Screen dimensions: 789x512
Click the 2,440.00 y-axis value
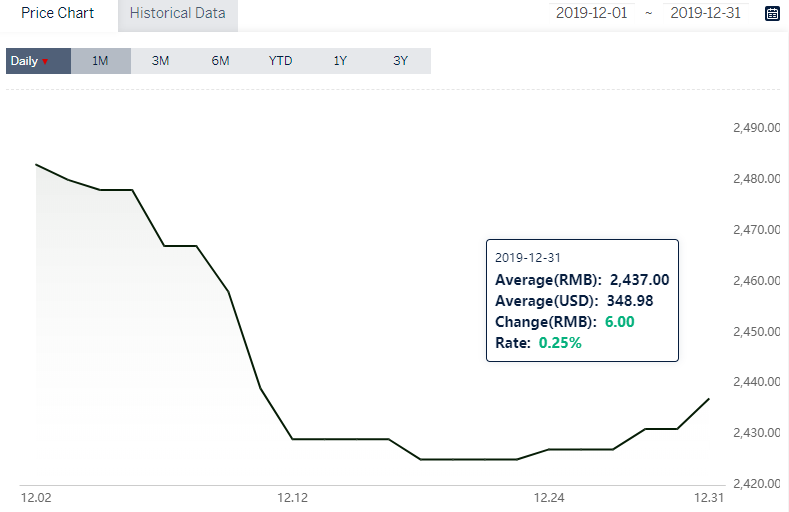click(x=756, y=382)
